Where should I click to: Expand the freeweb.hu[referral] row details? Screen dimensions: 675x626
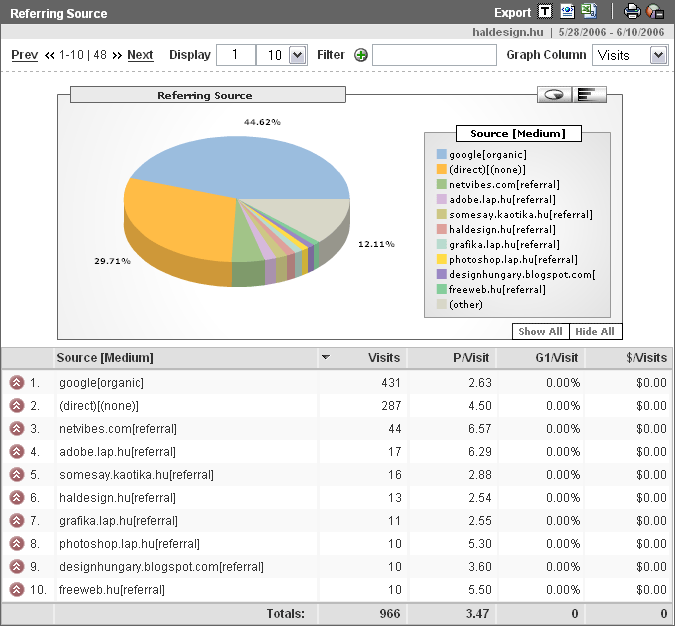[17, 590]
